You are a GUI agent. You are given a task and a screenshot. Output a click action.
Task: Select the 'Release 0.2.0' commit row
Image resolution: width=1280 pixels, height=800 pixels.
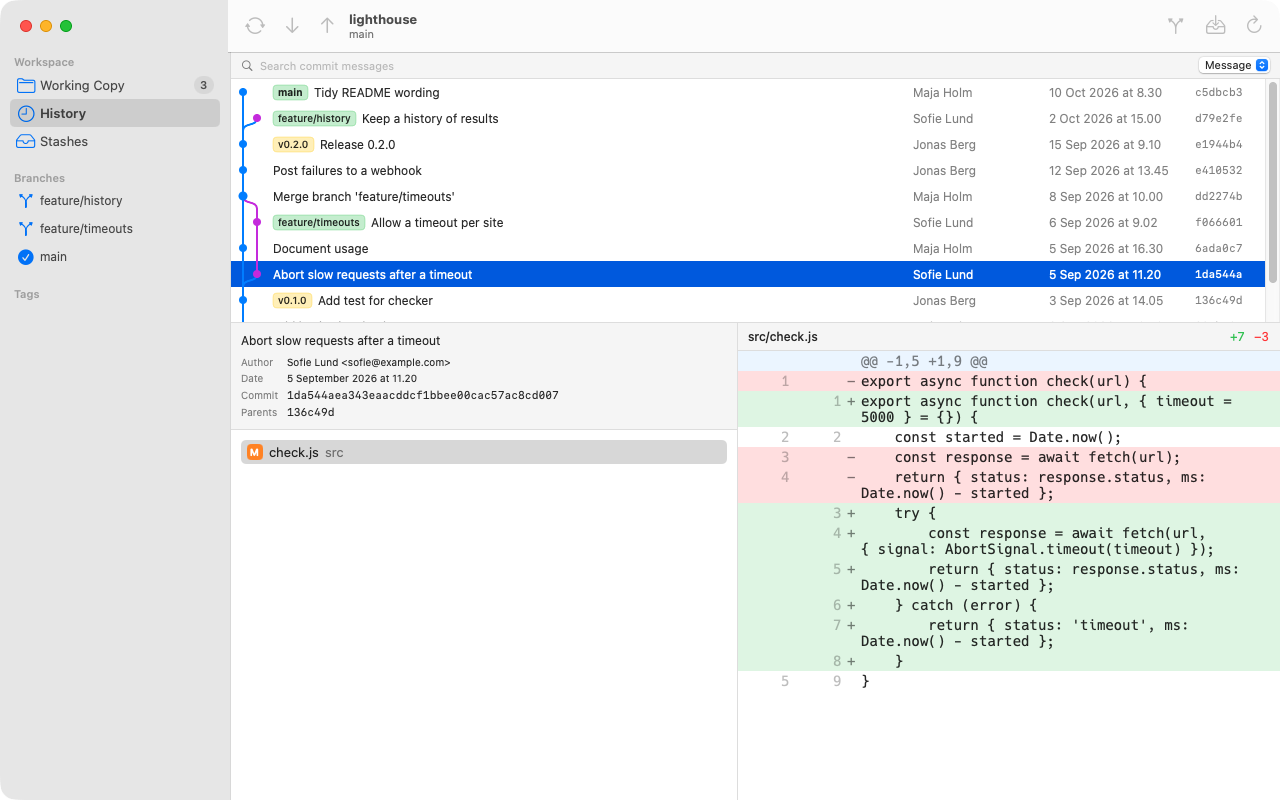[748, 144]
